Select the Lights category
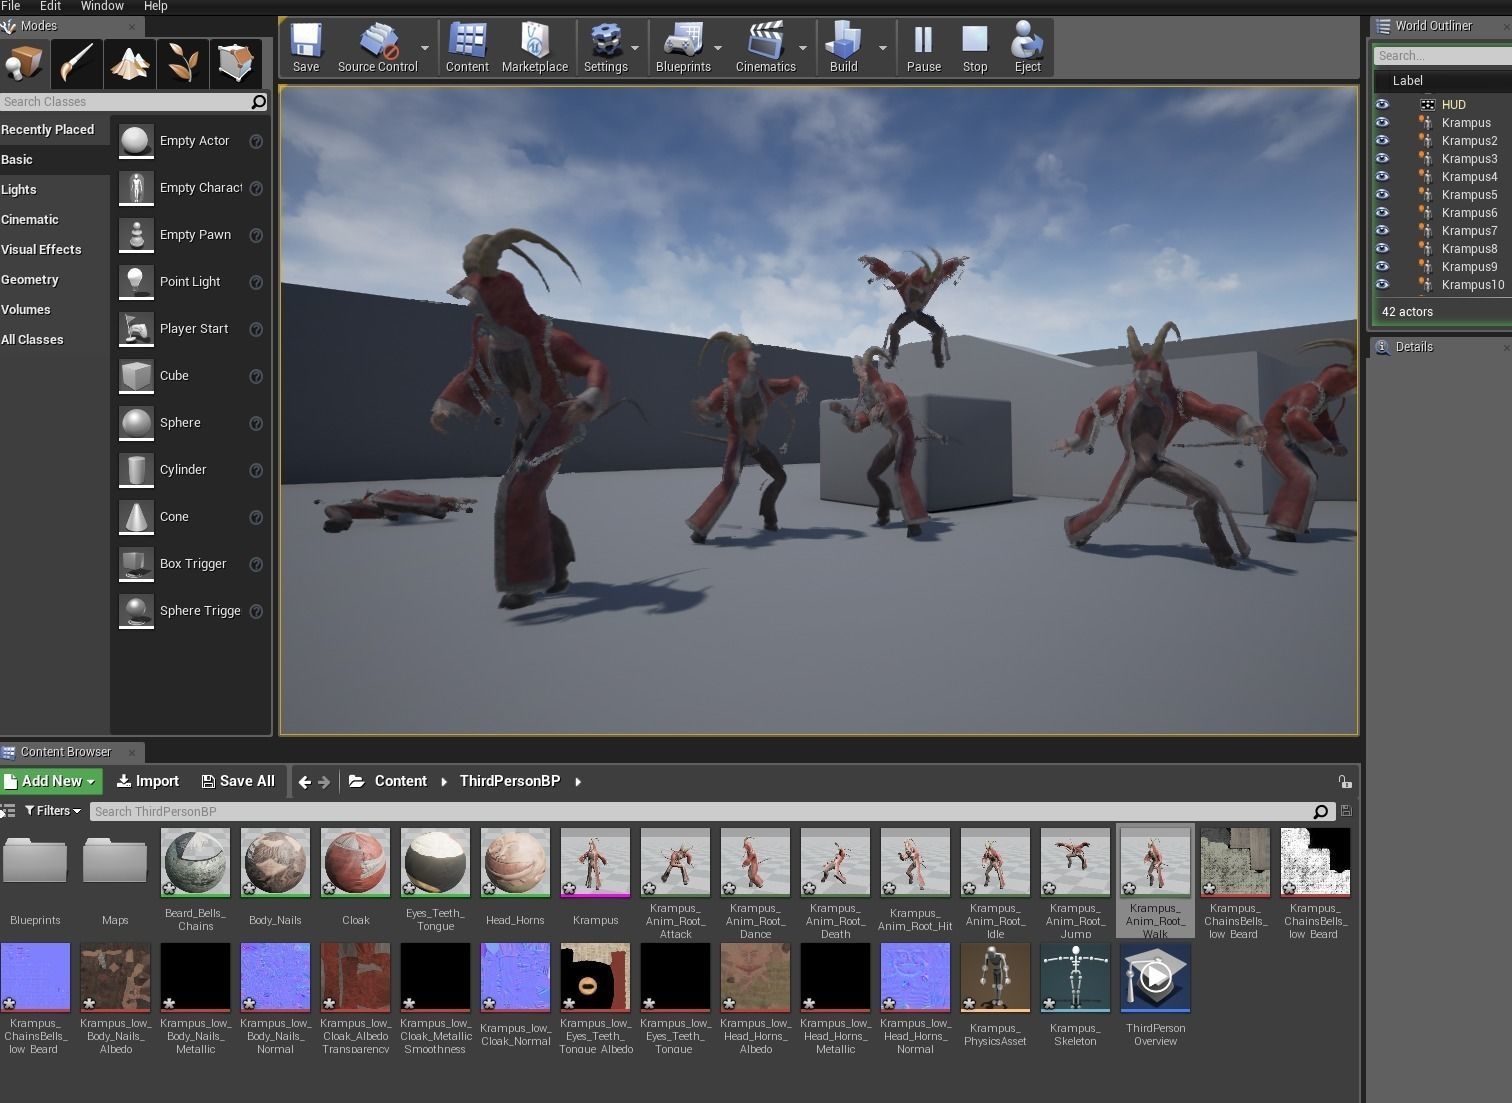 (54, 190)
